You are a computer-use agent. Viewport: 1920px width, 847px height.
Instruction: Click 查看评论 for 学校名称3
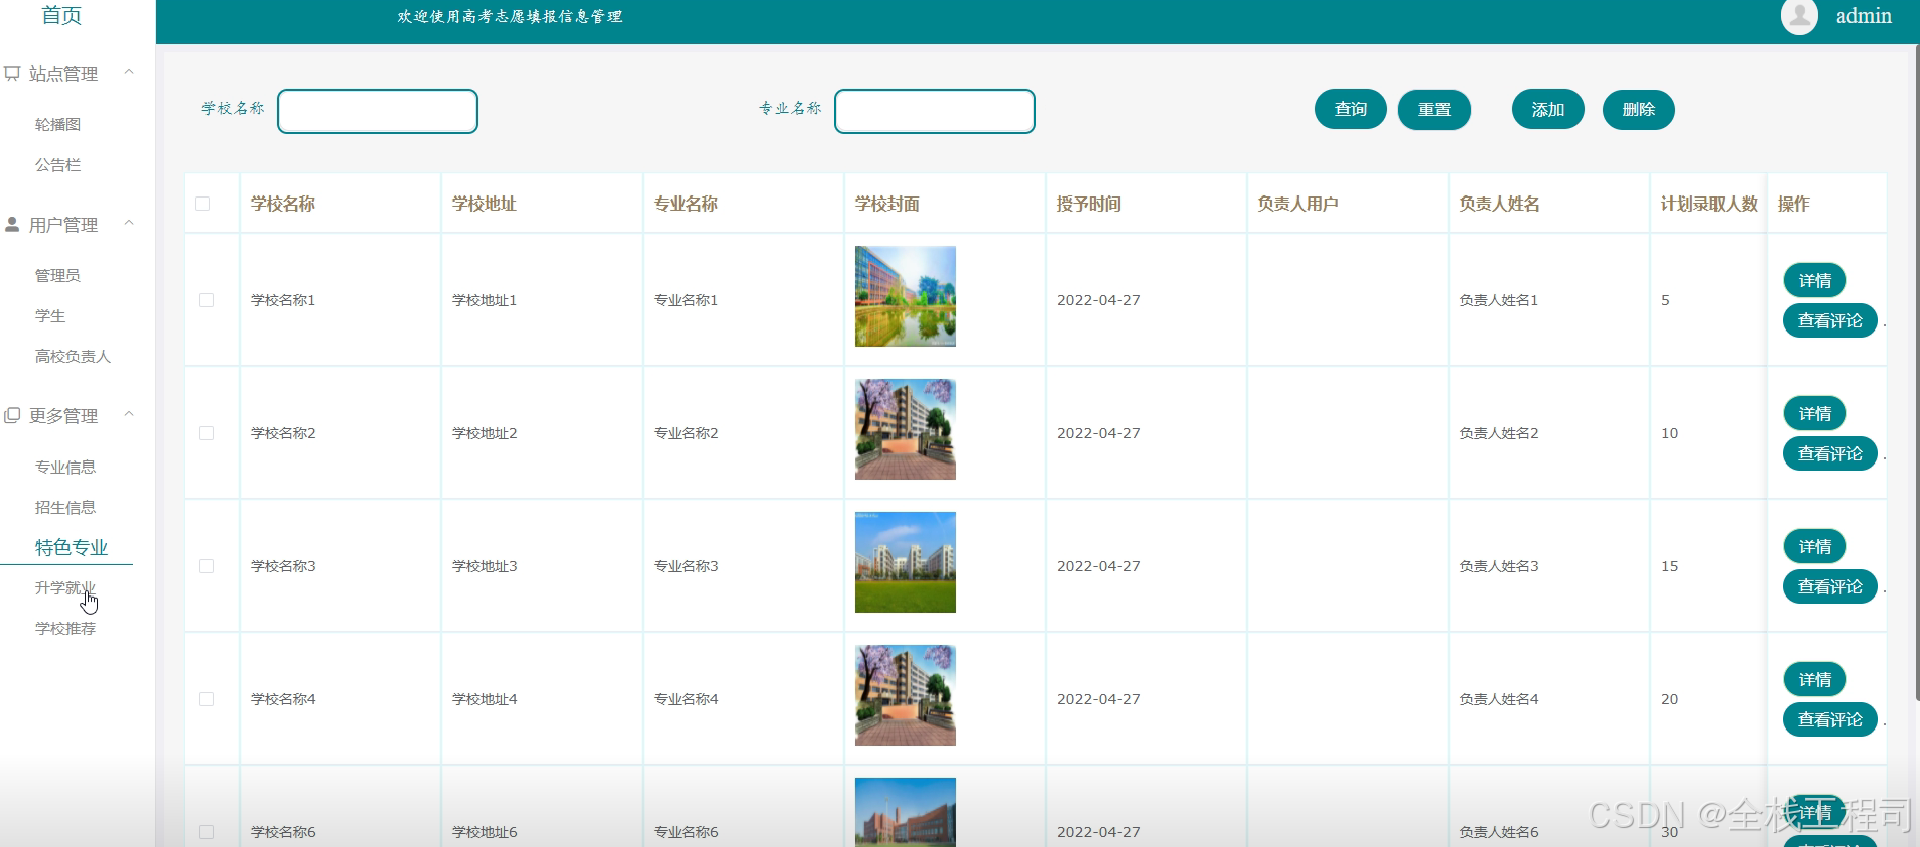click(1830, 587)
